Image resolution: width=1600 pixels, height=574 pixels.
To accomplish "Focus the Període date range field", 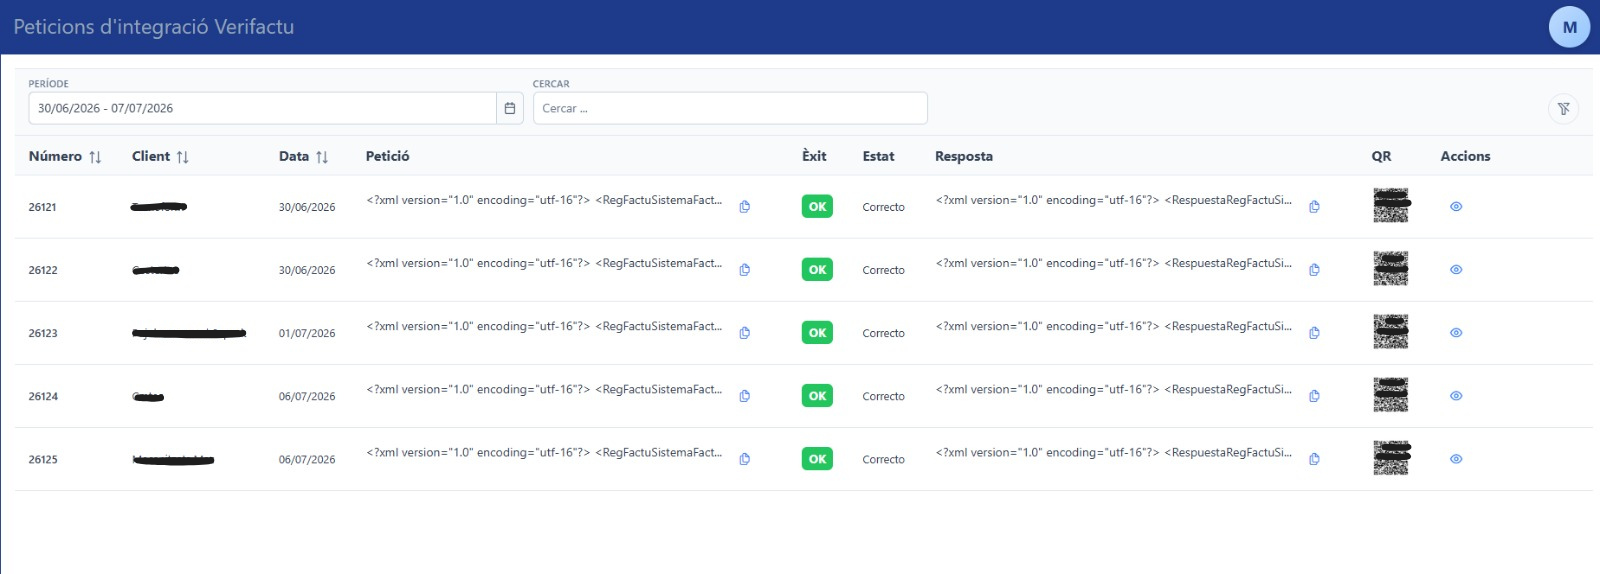I will click(x=262, y=108).
